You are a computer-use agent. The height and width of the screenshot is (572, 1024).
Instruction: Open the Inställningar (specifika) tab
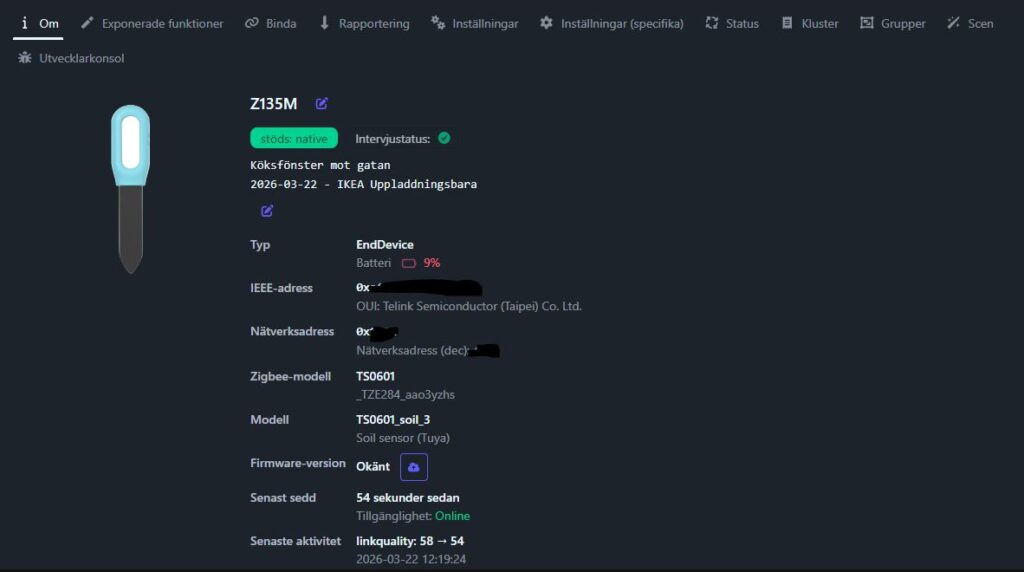(612, 24)
